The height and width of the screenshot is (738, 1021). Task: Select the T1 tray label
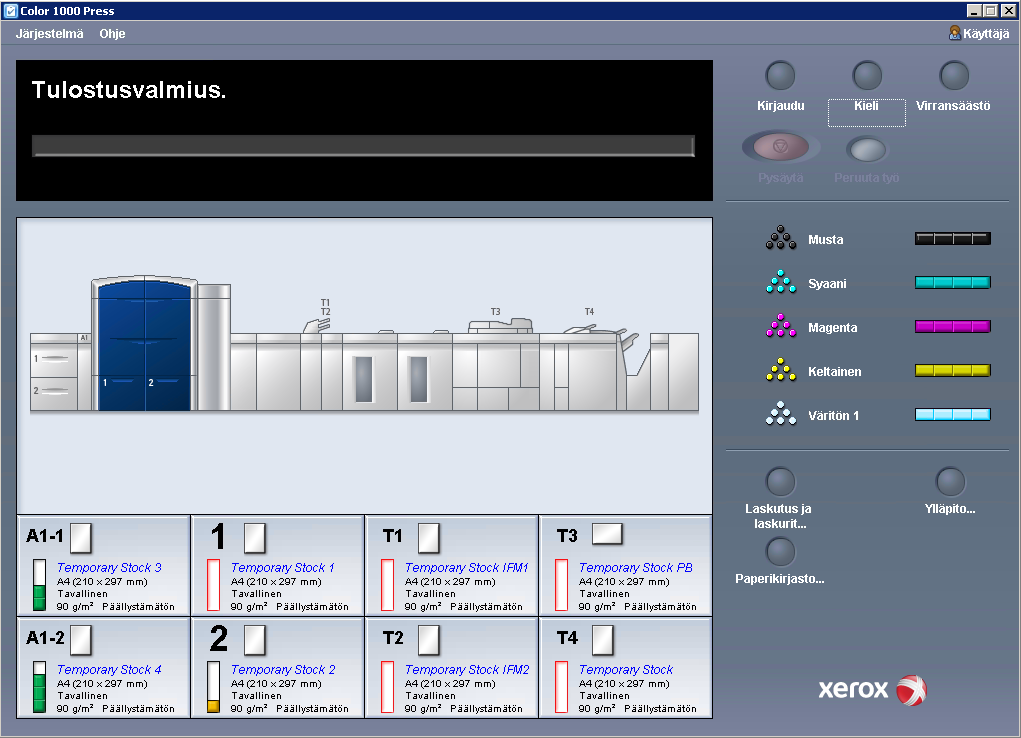click(x=393, y=536)
